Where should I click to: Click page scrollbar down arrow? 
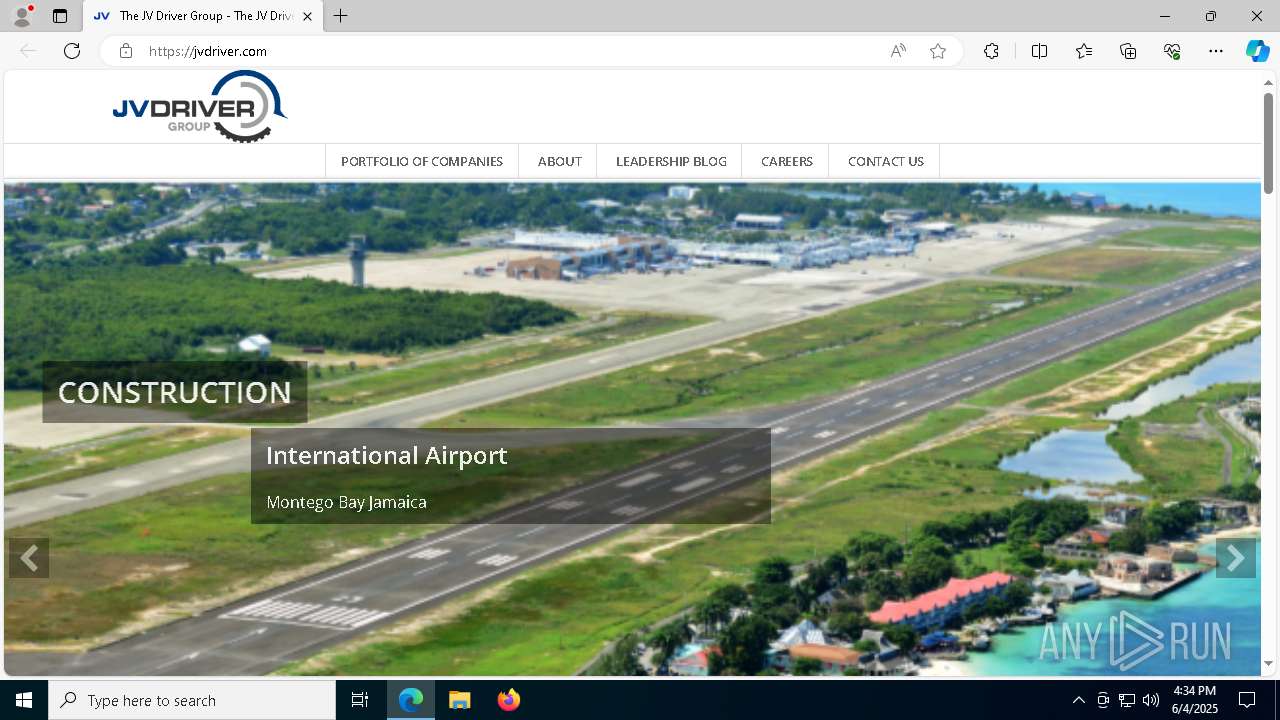(1269, 664)
